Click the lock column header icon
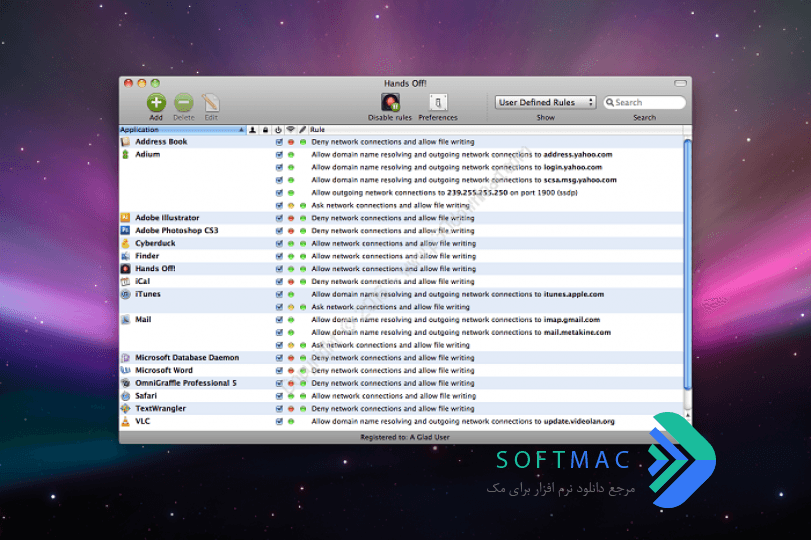The height and width of the screenshot is (540, 811). point(265,129)
